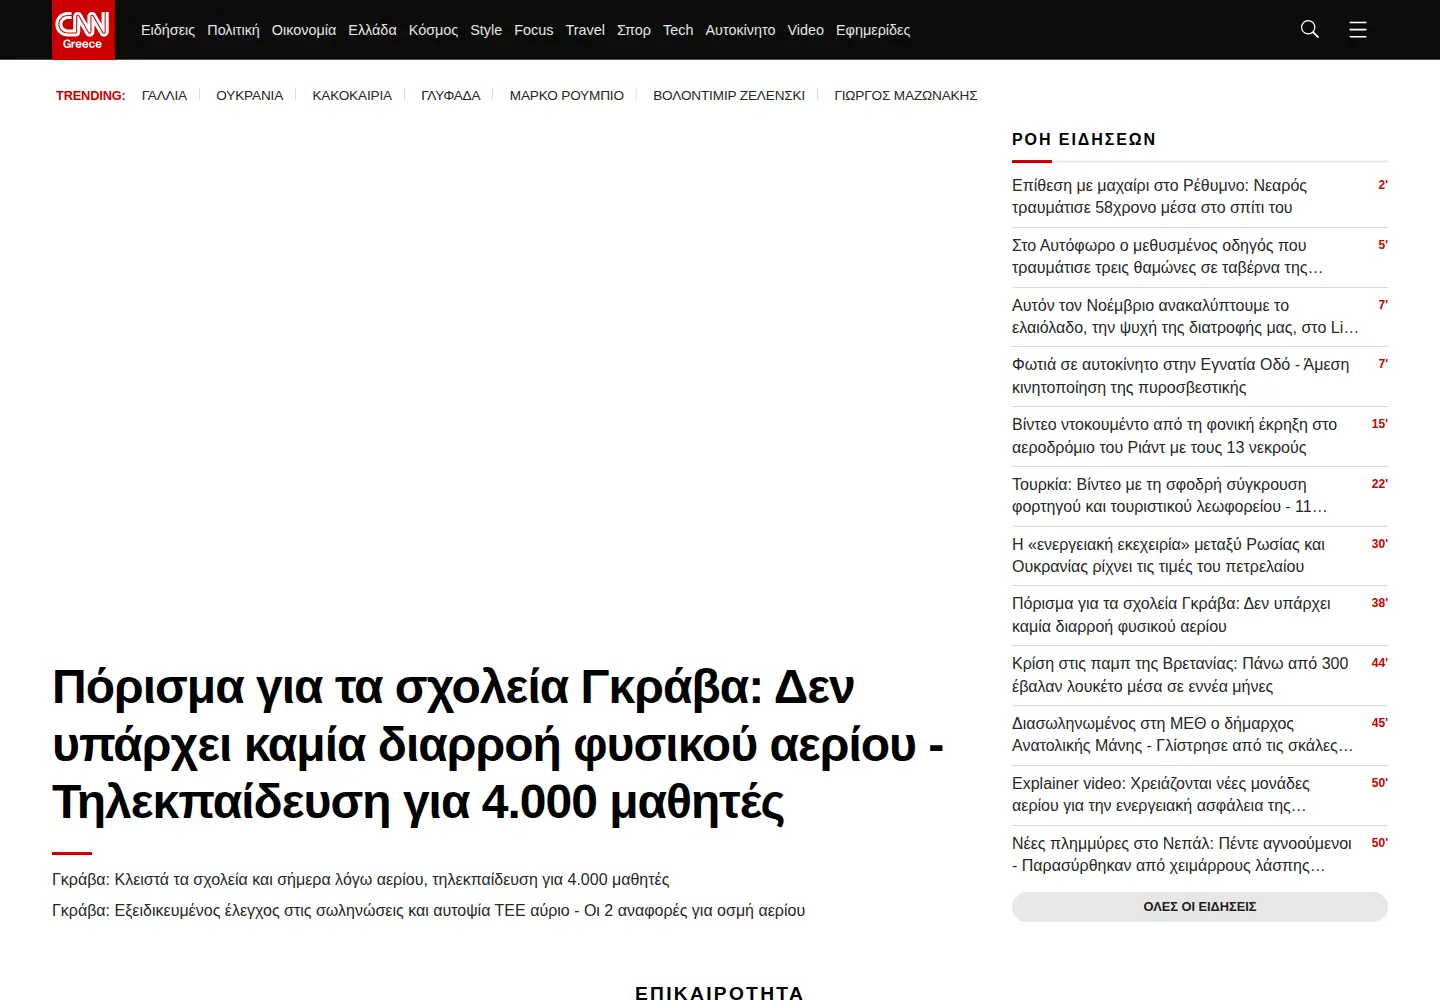Open trending topic ΟΥΚΡΑΝΙΑ
1440x1000 pixels.
[250, 96]
